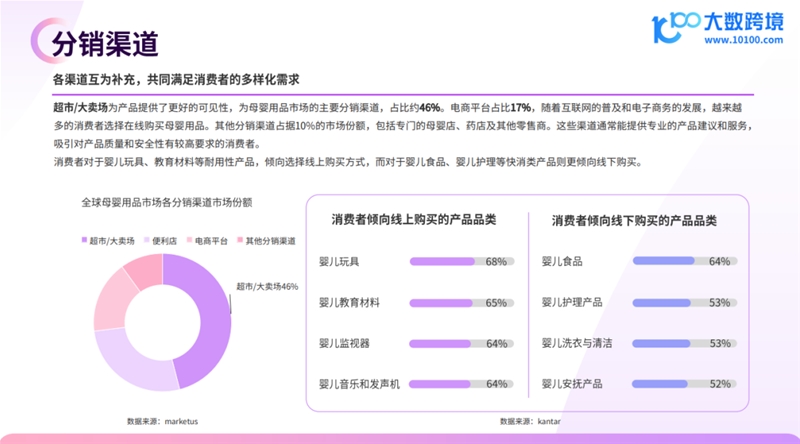Click the 婴儿音乐和发声机 64% bar

[461, 384]
